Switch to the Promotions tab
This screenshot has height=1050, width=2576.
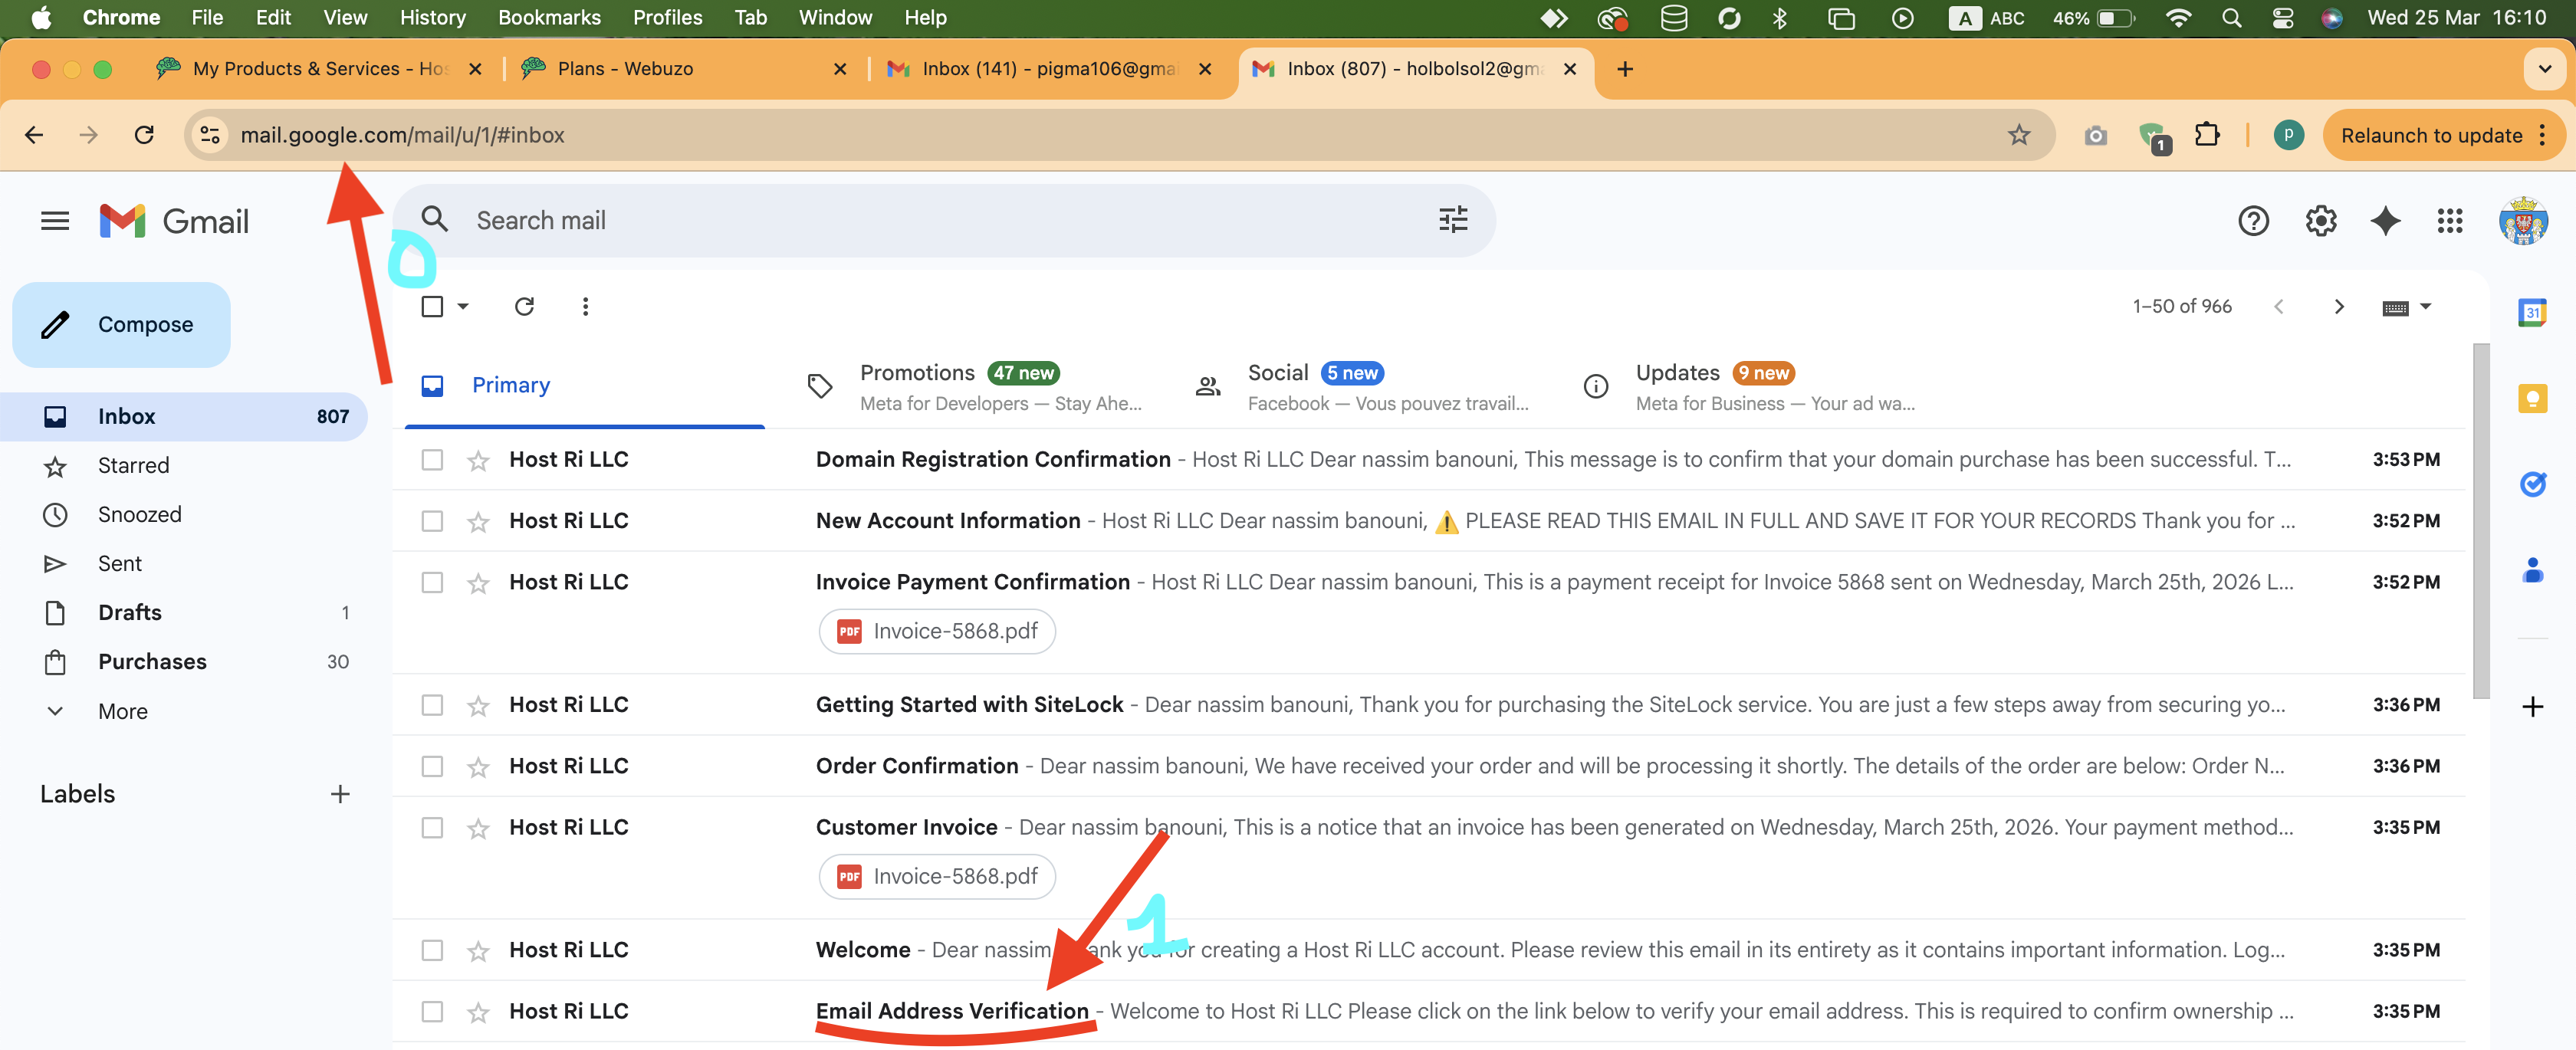[x=917, y=373]
